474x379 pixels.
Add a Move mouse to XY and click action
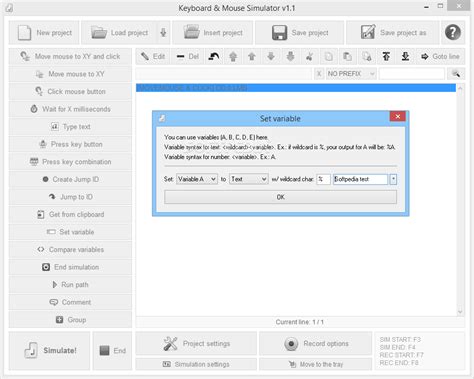[x=70, y=56]
